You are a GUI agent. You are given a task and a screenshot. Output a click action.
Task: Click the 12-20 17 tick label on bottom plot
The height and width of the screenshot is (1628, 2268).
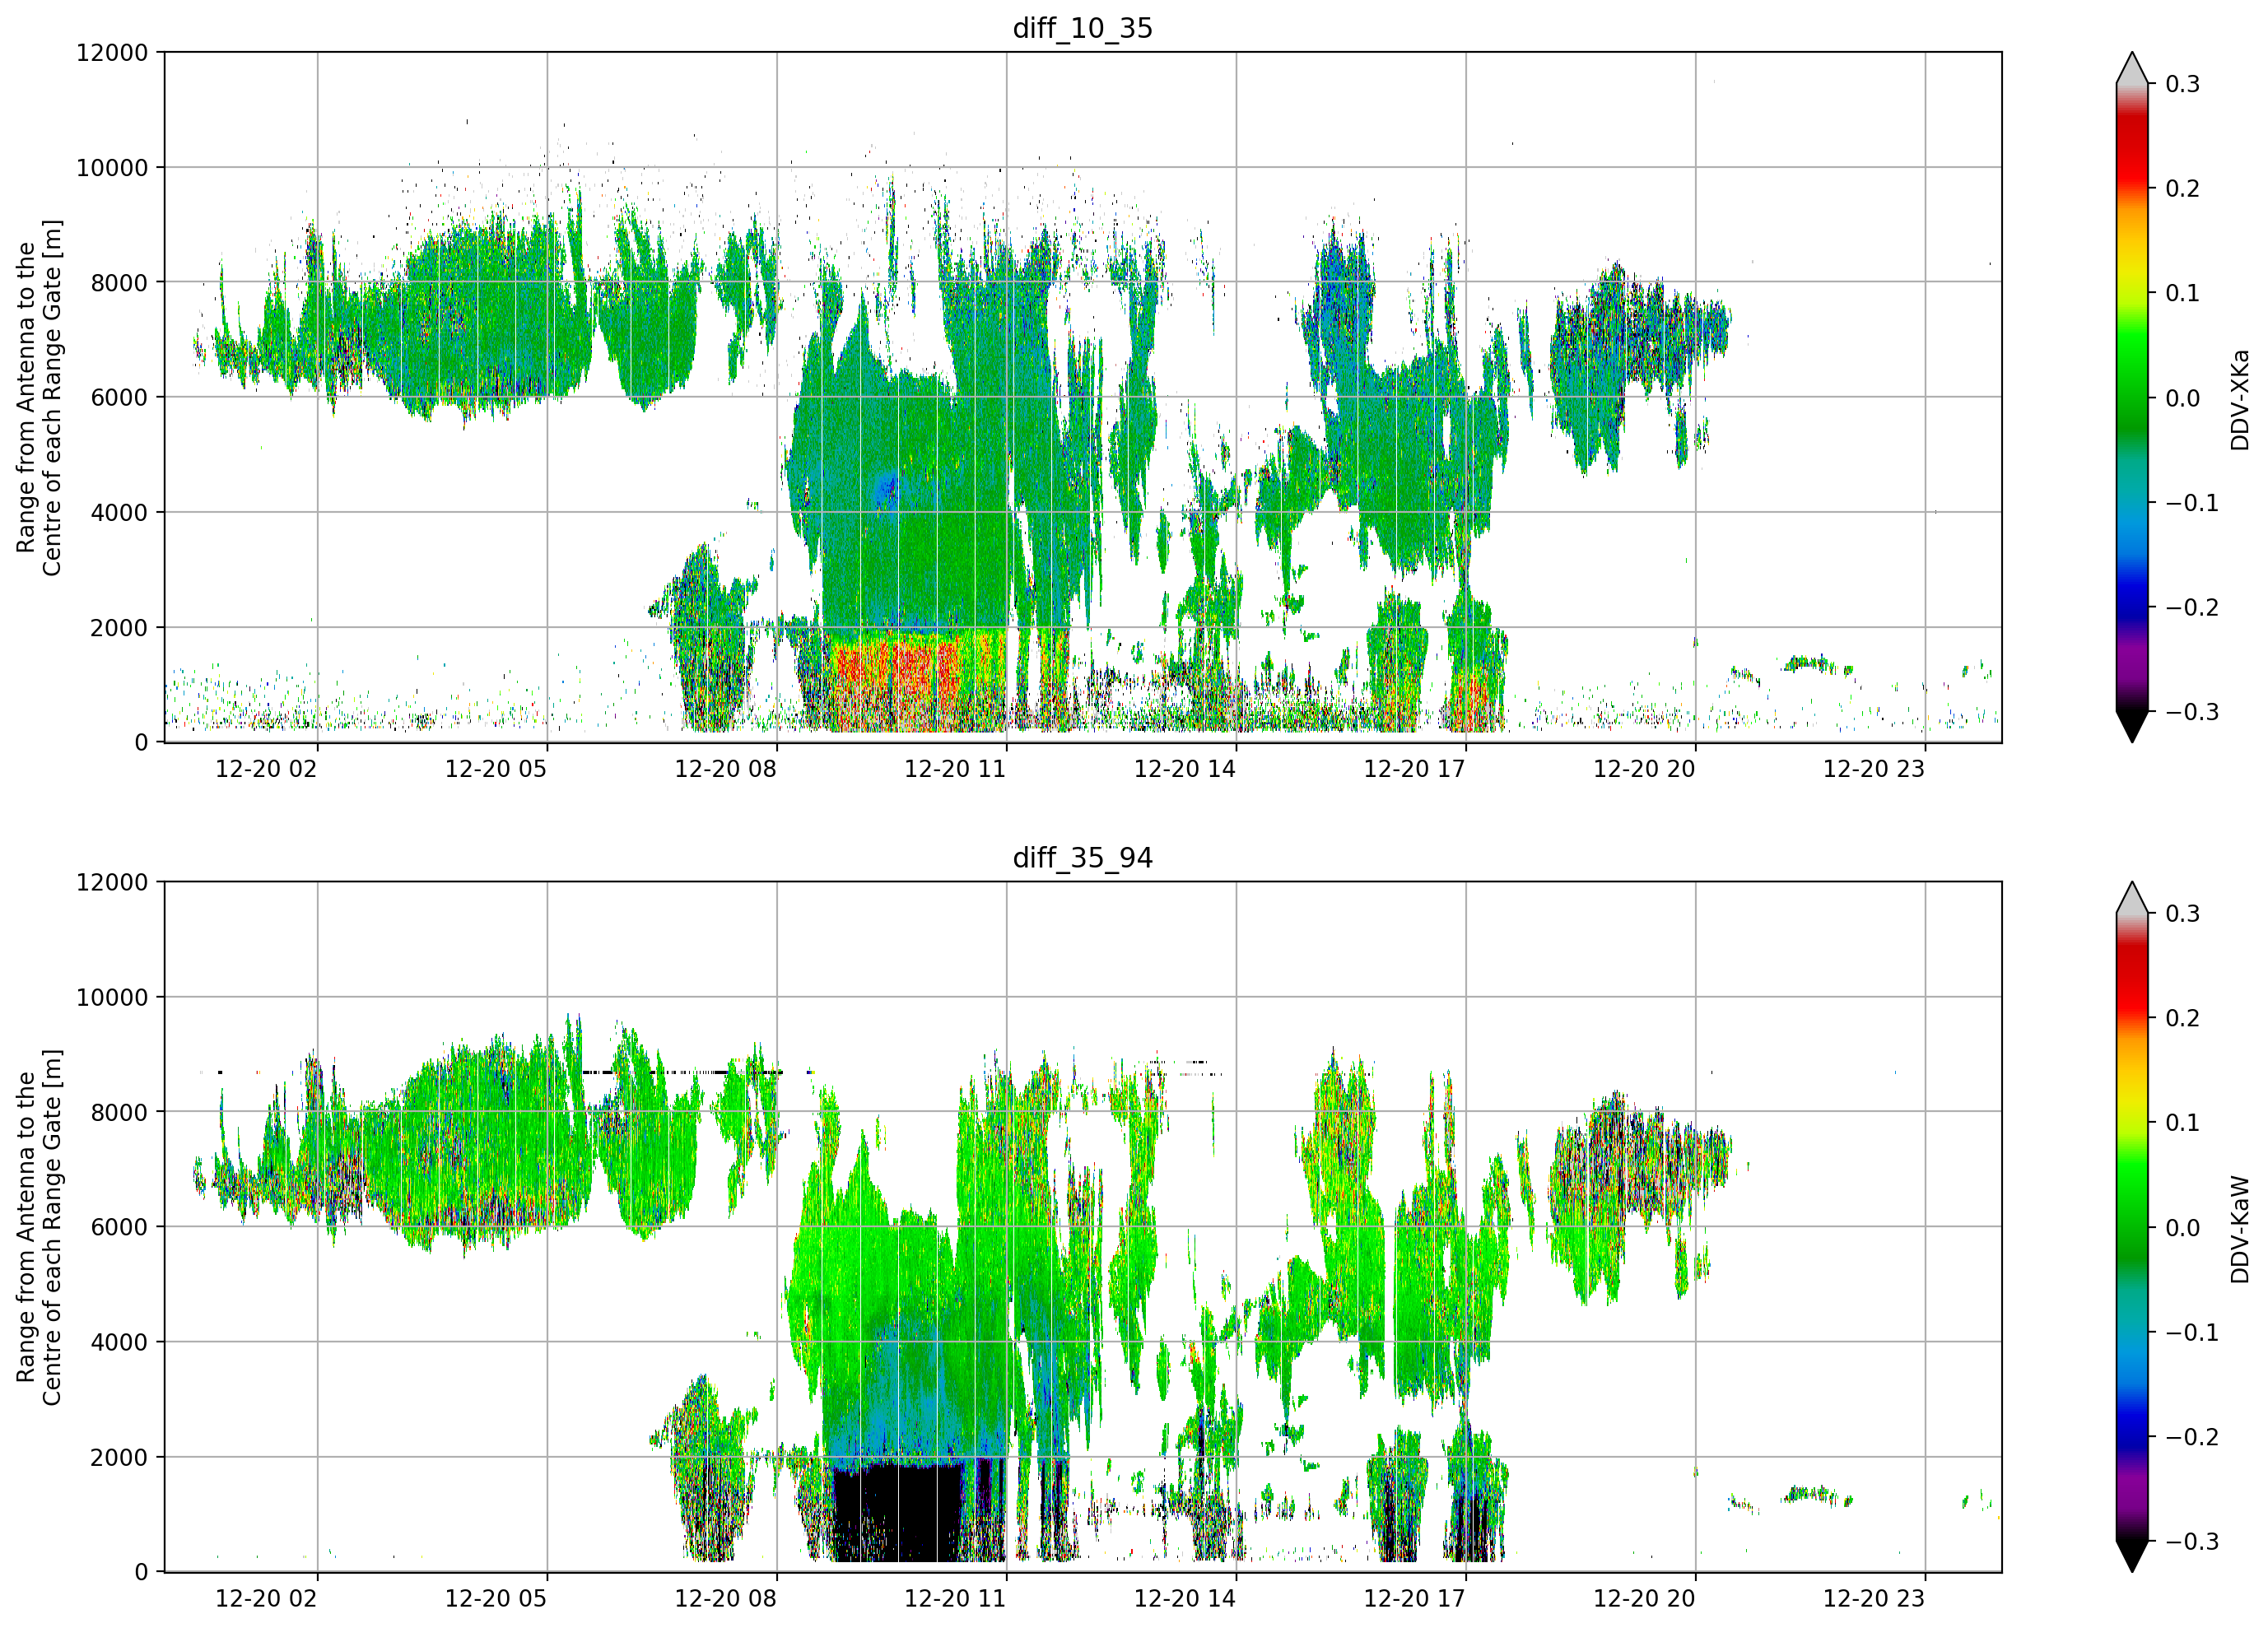1414,1598
